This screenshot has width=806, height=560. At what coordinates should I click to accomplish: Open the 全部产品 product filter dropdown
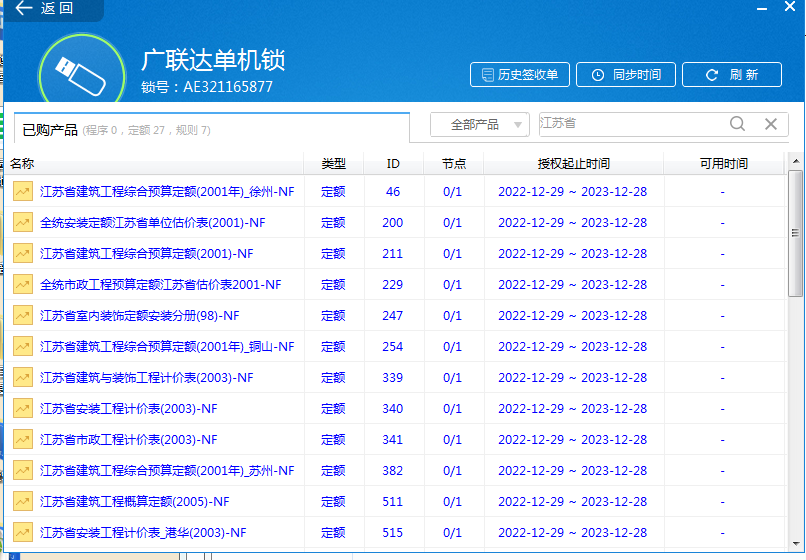[x=480, y=124]
